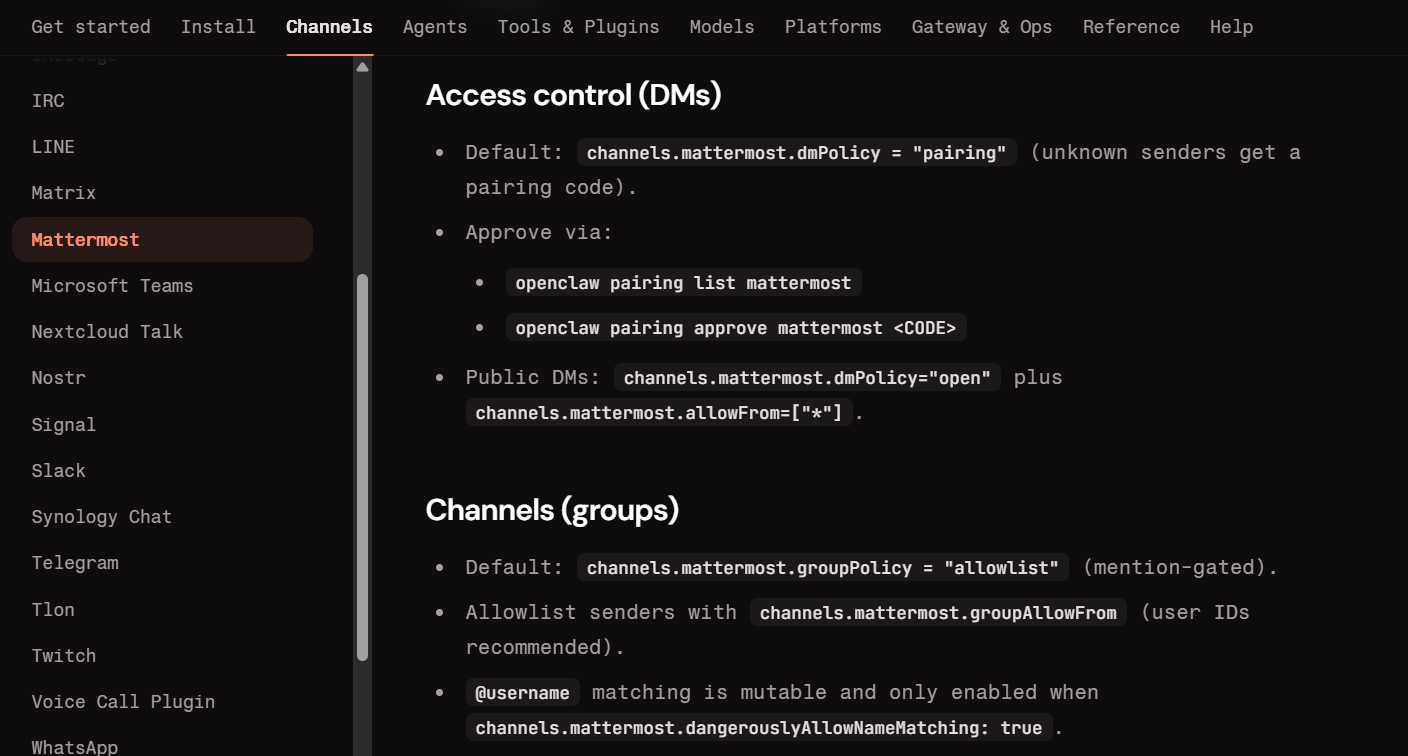The image size is (1408, 756).
Task: Open the Nextcloud Talk page
Action: [x=162, y=332]
